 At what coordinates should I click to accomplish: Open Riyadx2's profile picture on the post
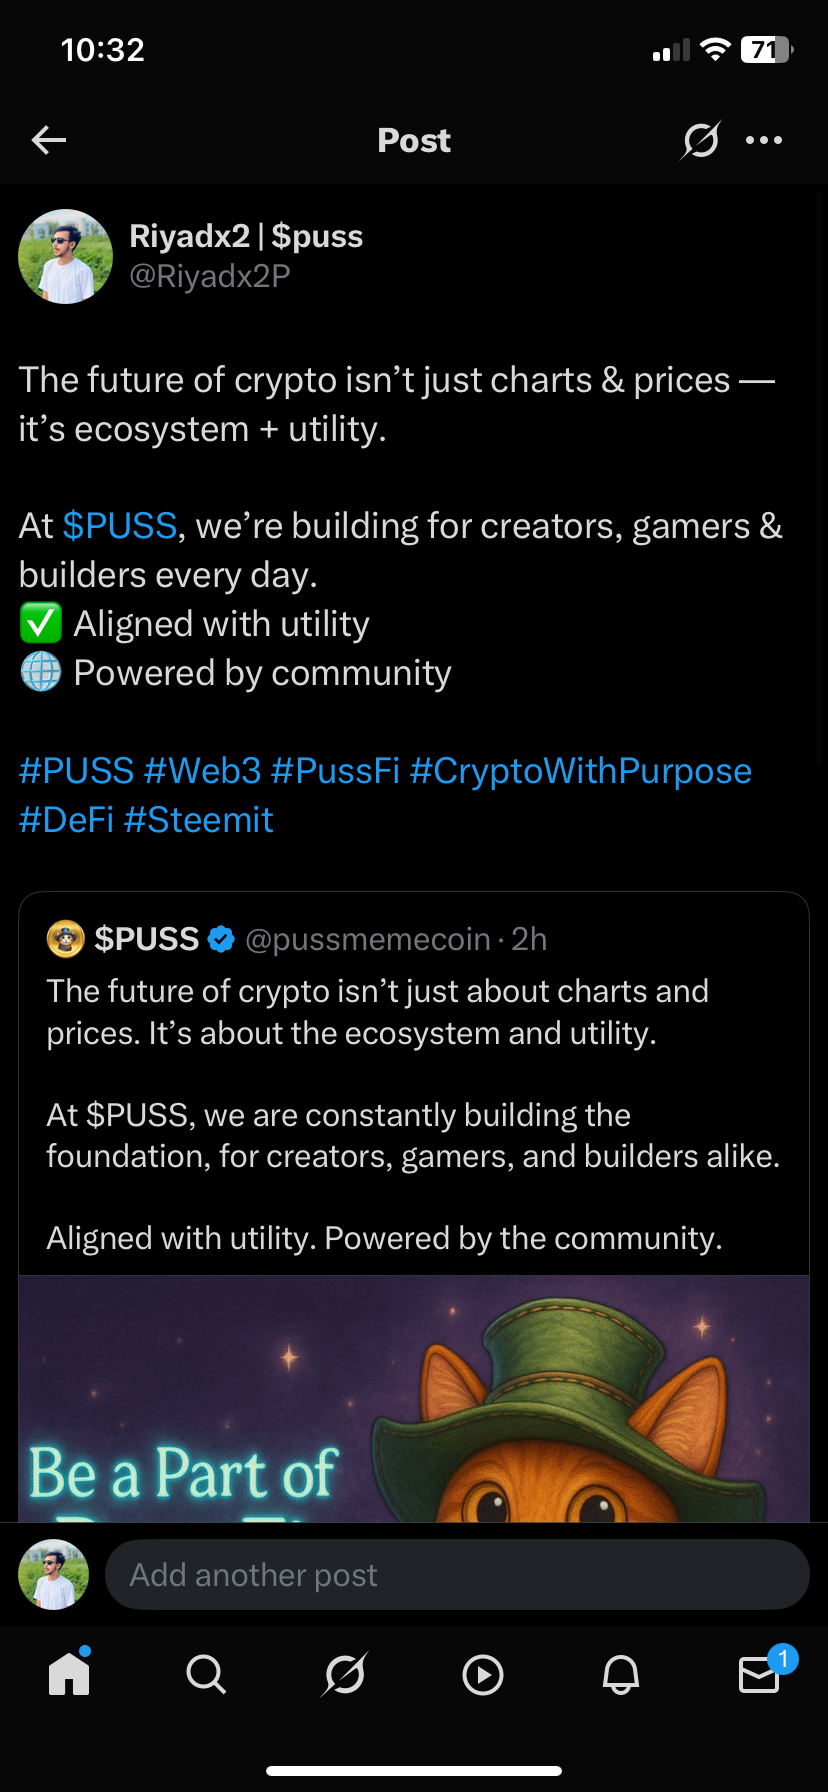[x=66, y=256]
